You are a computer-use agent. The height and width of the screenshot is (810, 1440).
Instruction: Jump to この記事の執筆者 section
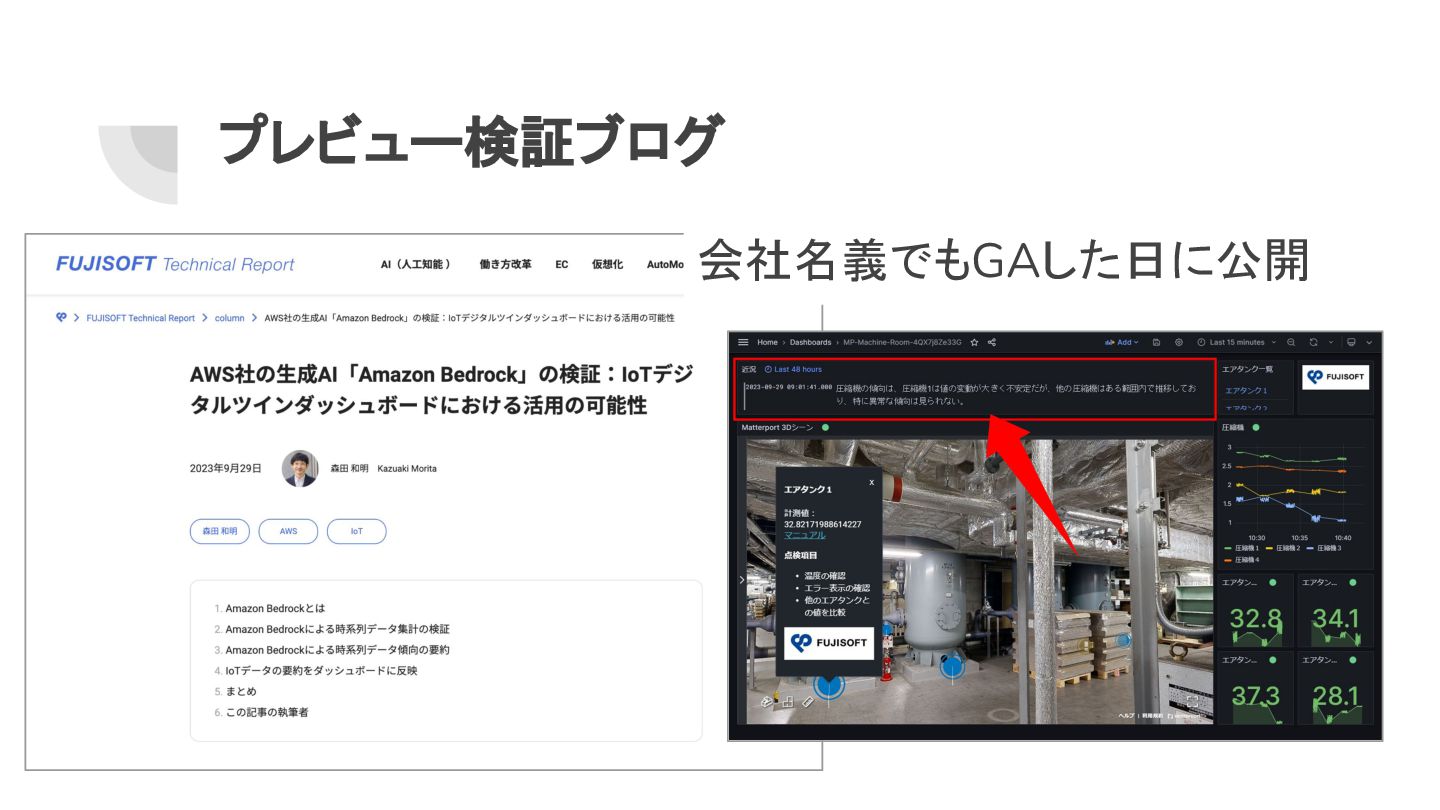(268, 712)
